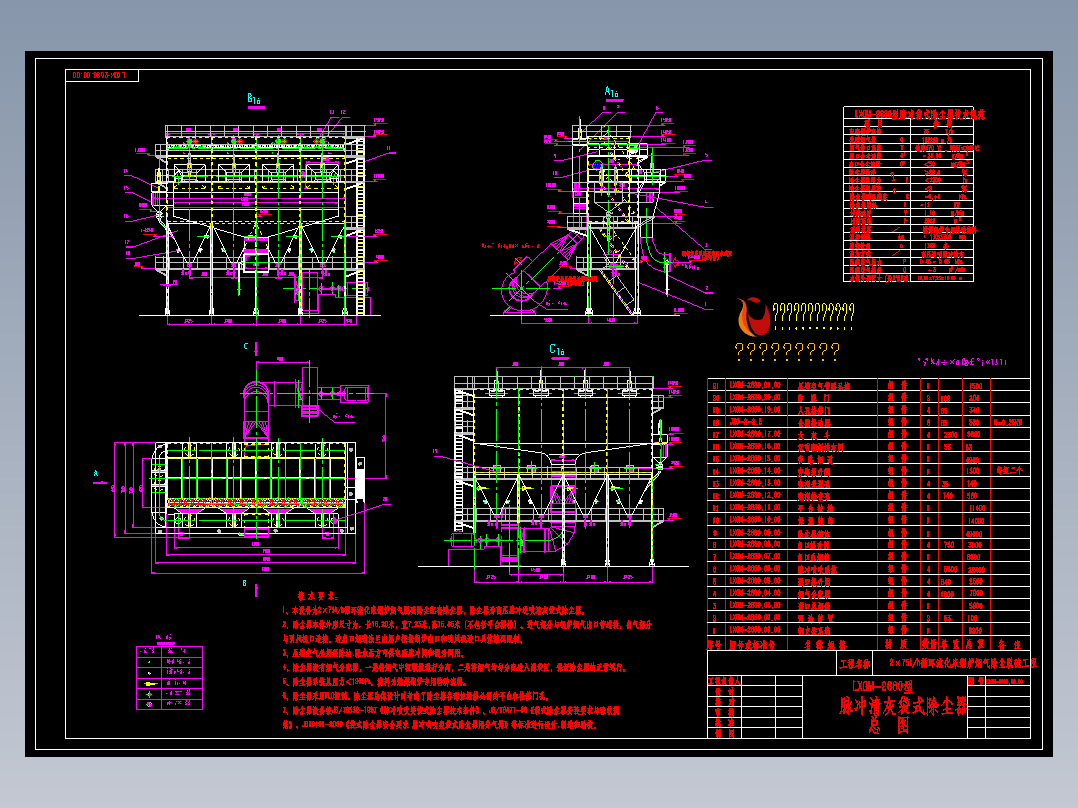The height and width of the screenshot is (808, 1078).
Task: Click technical requirement note number 7
Action: tap(451, 717)
